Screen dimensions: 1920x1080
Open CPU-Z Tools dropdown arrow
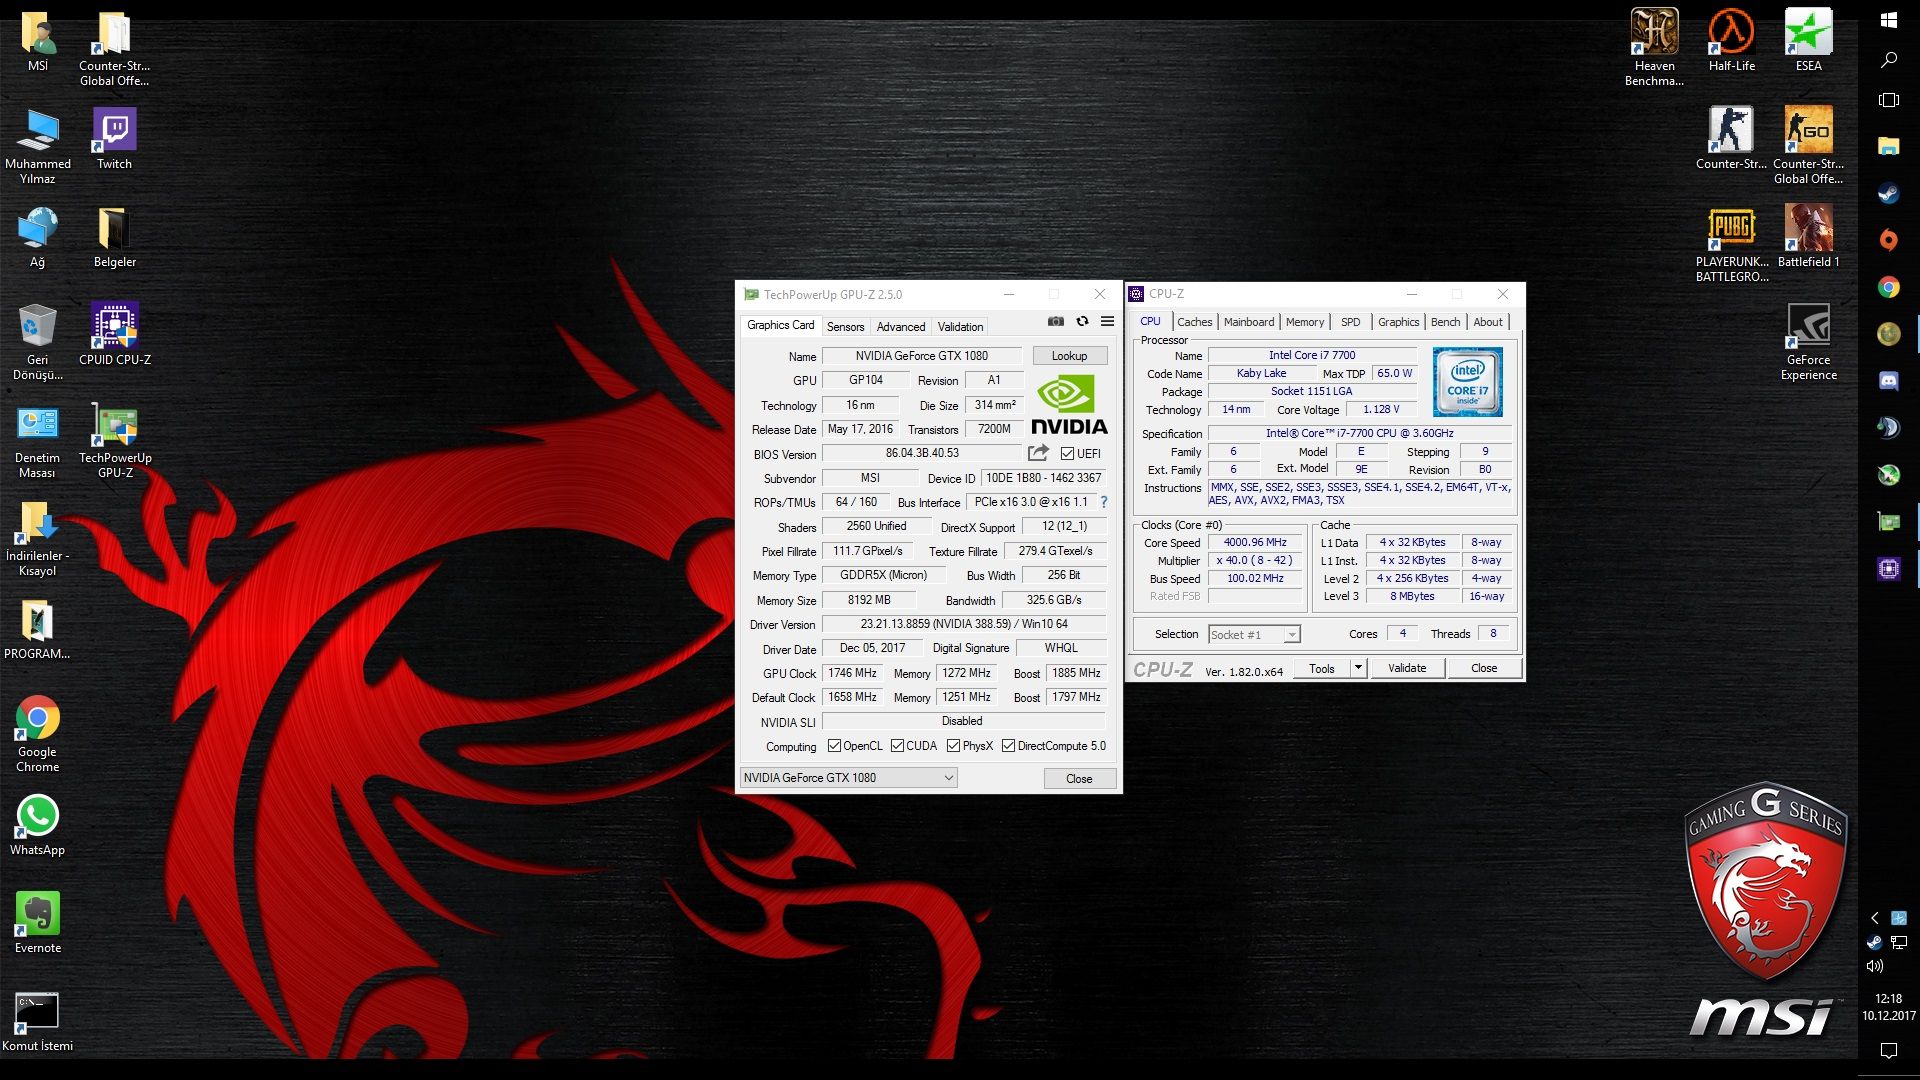pos(1358,668)
